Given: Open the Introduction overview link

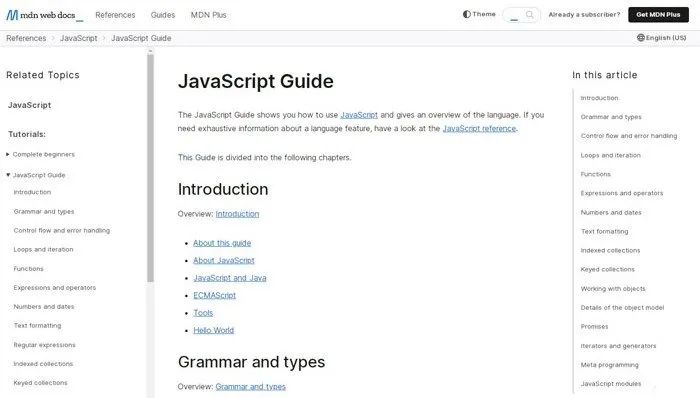Looking at the screenshot, I should tap(237, 214).
